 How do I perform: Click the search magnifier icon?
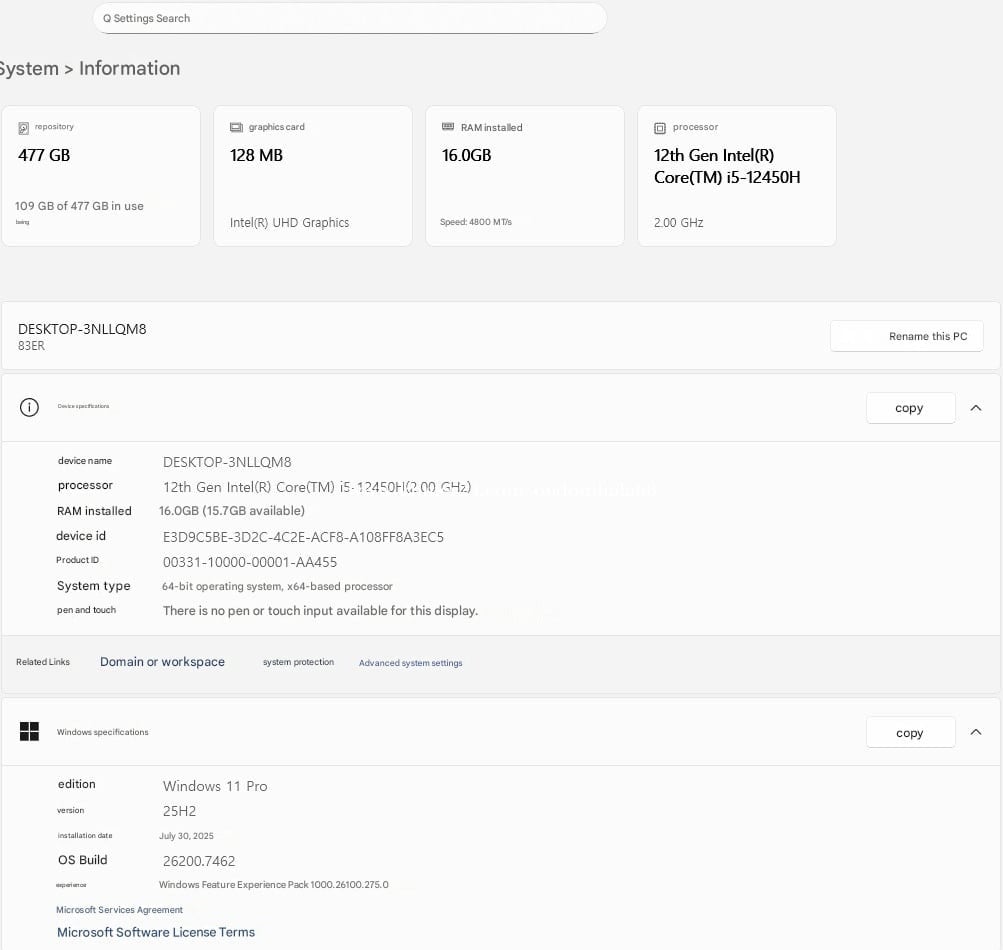pyautogui.click(x=107, y=19)
